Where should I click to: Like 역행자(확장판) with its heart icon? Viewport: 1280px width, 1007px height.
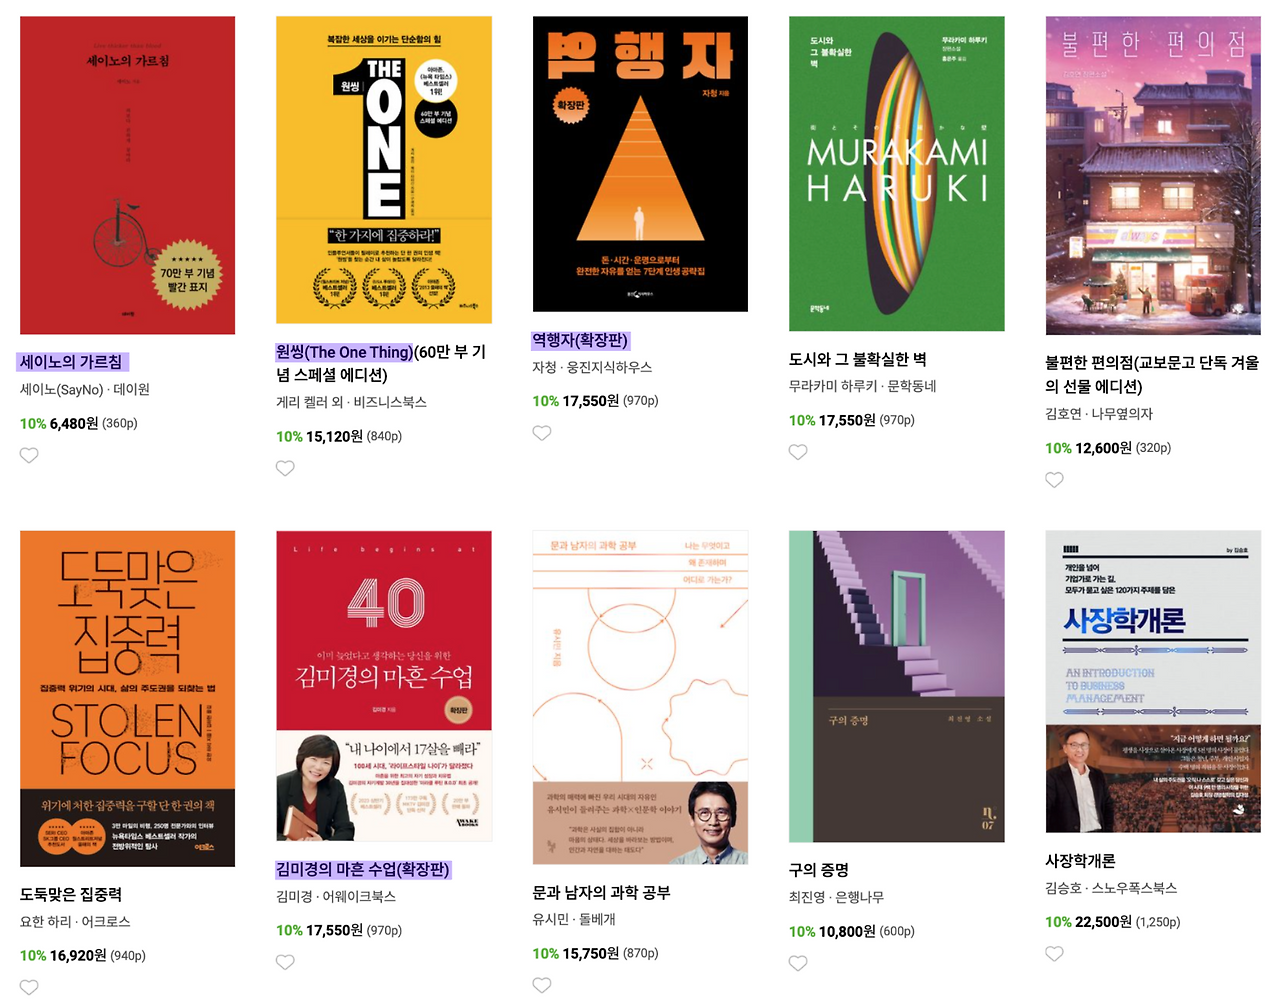pos(542,433)
